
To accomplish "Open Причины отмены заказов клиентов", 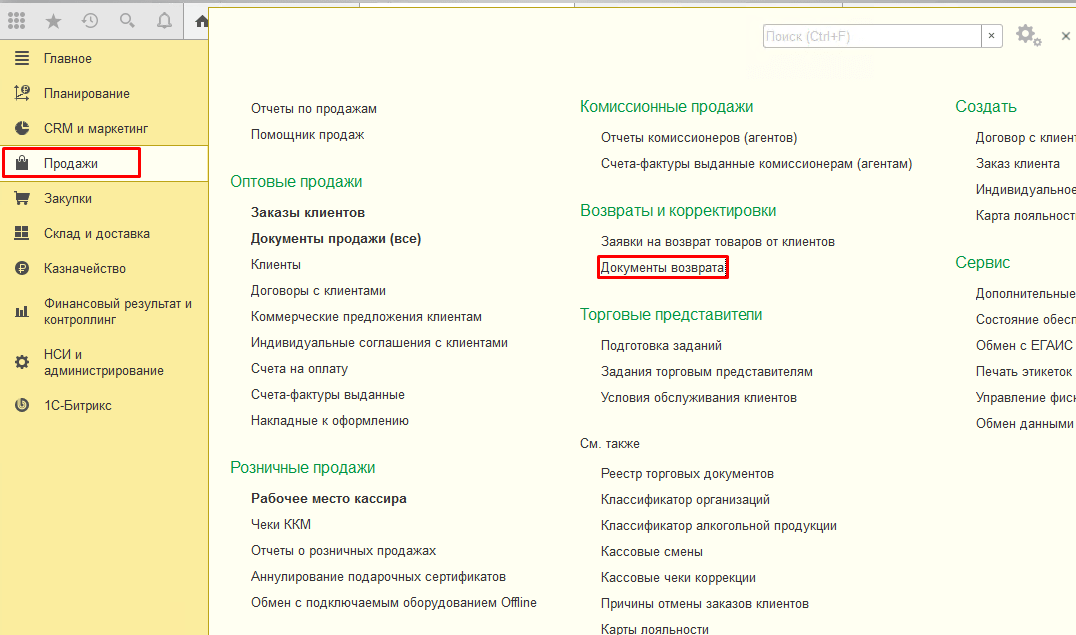I will coord(705,604).
